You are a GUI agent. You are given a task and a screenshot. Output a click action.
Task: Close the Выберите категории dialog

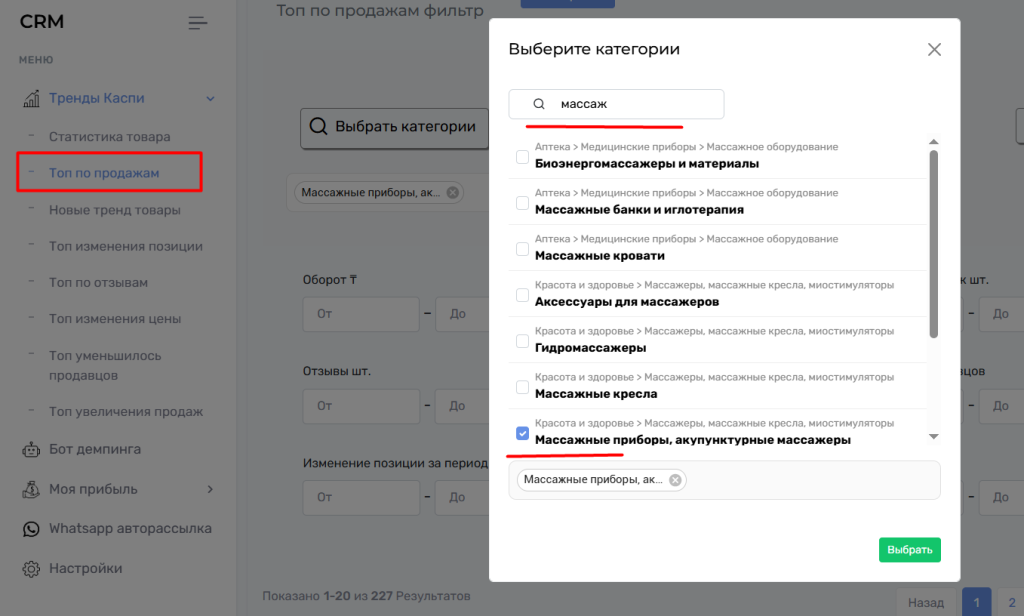pos(935,50)
